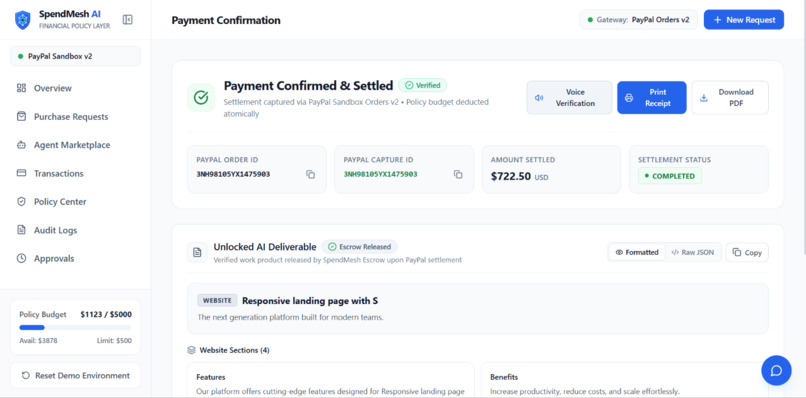Click the download arrow icon on Download PDF

pos(704,98)
